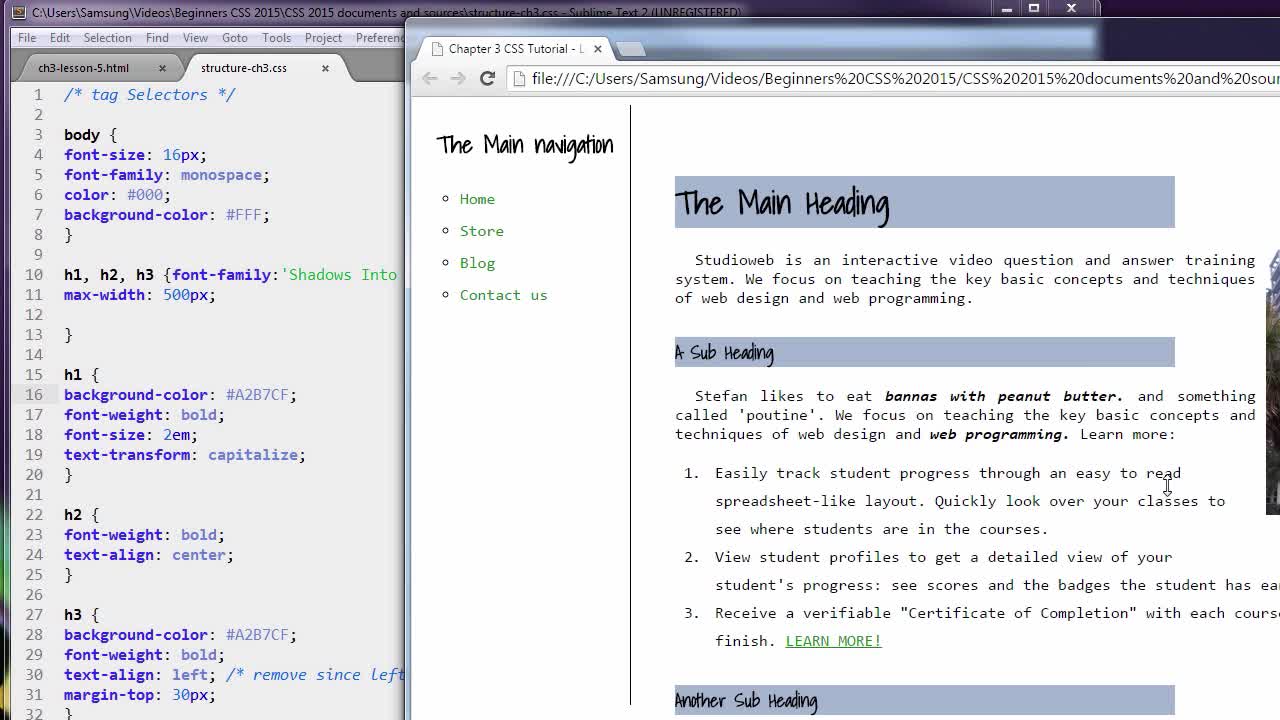1280x720 pixels.
Task: Click 'text-transform: capitalize;' line
Action: point(185,455)
